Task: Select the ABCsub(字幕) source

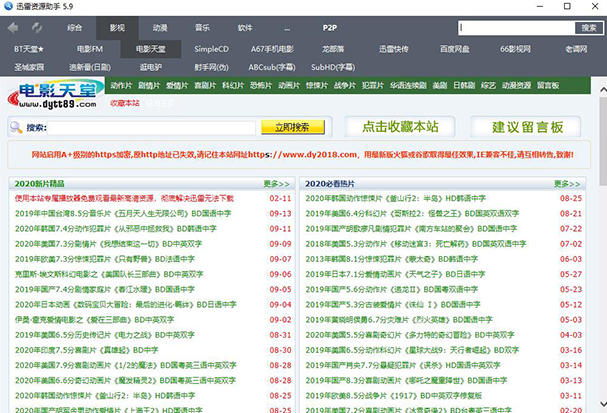Action: tap(272, 67)
